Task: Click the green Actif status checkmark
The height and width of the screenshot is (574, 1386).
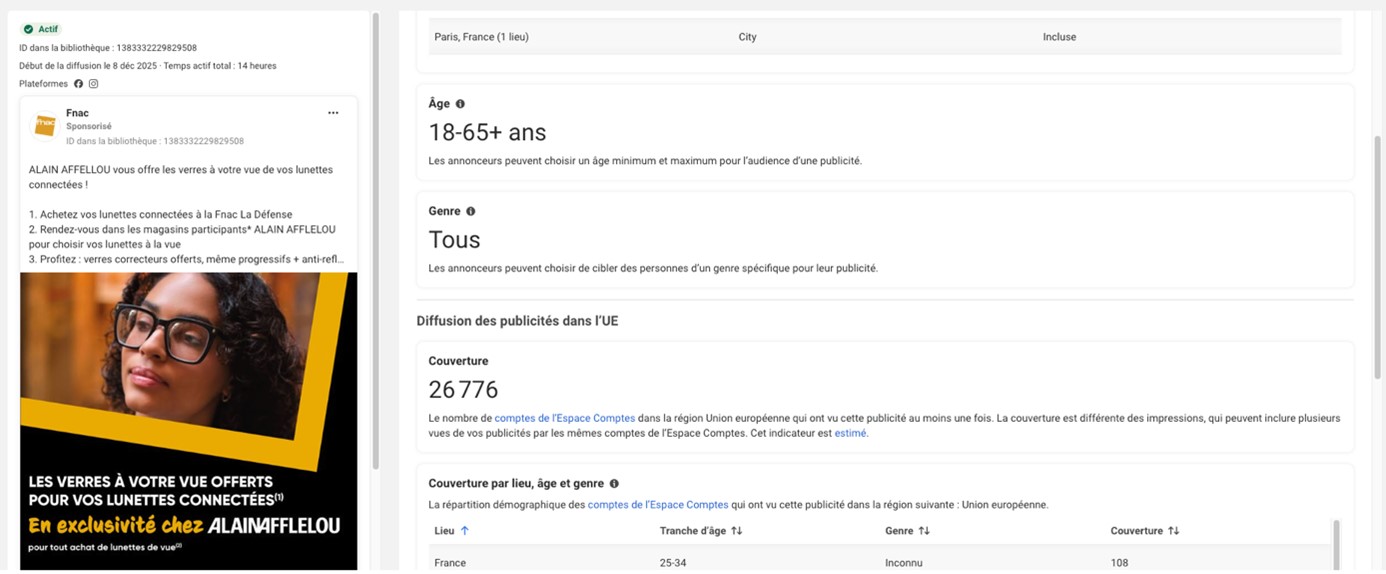Action: click(x=29, y=30)
